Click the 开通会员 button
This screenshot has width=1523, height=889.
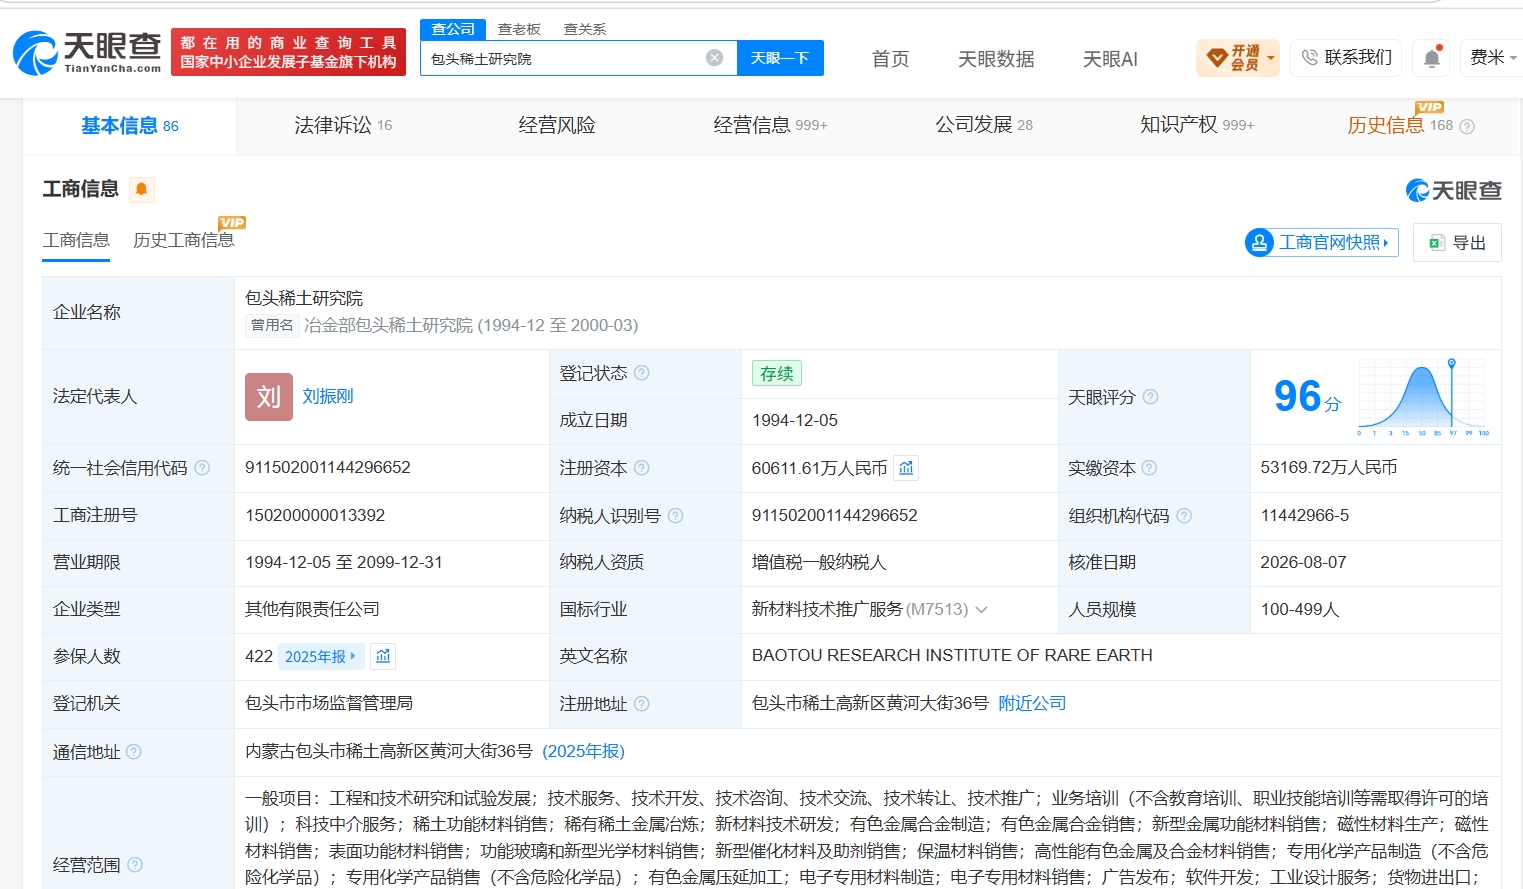(1238, 58)
